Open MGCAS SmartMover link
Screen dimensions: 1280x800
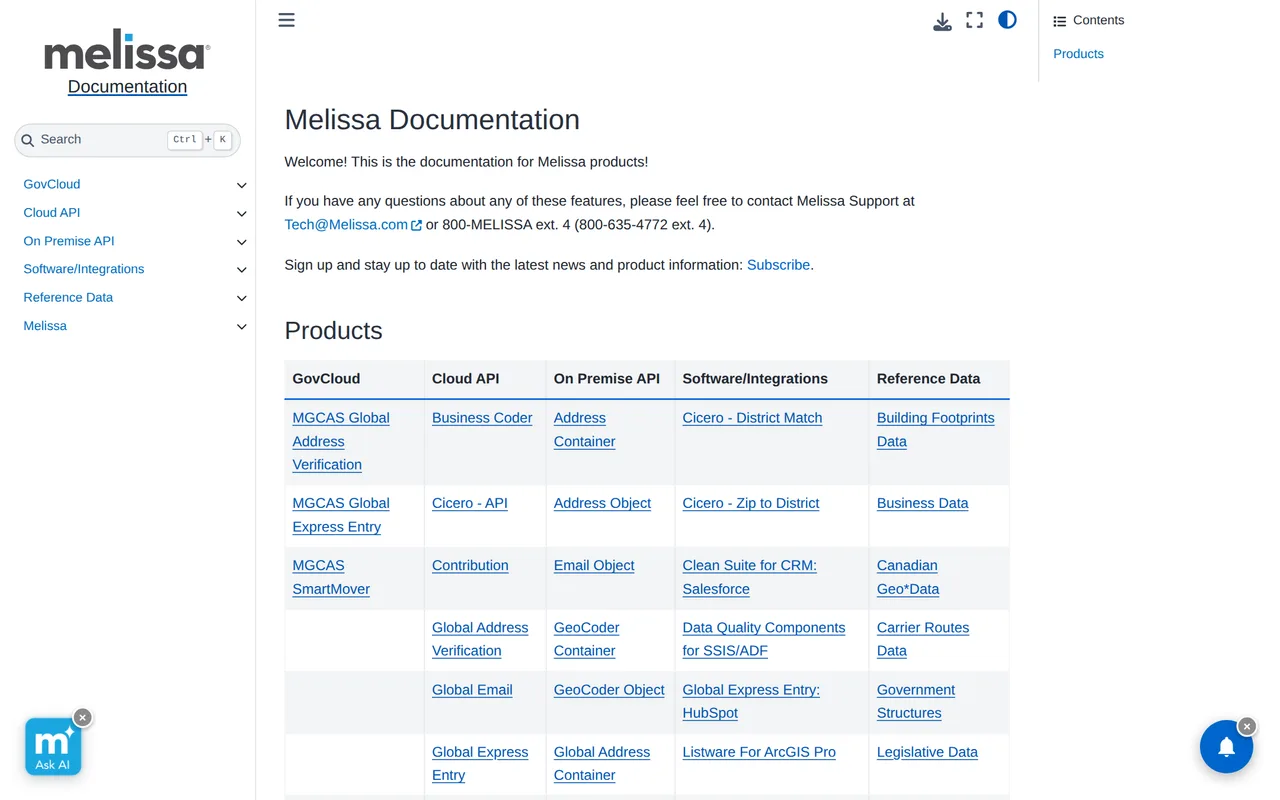tap(331, 577)
